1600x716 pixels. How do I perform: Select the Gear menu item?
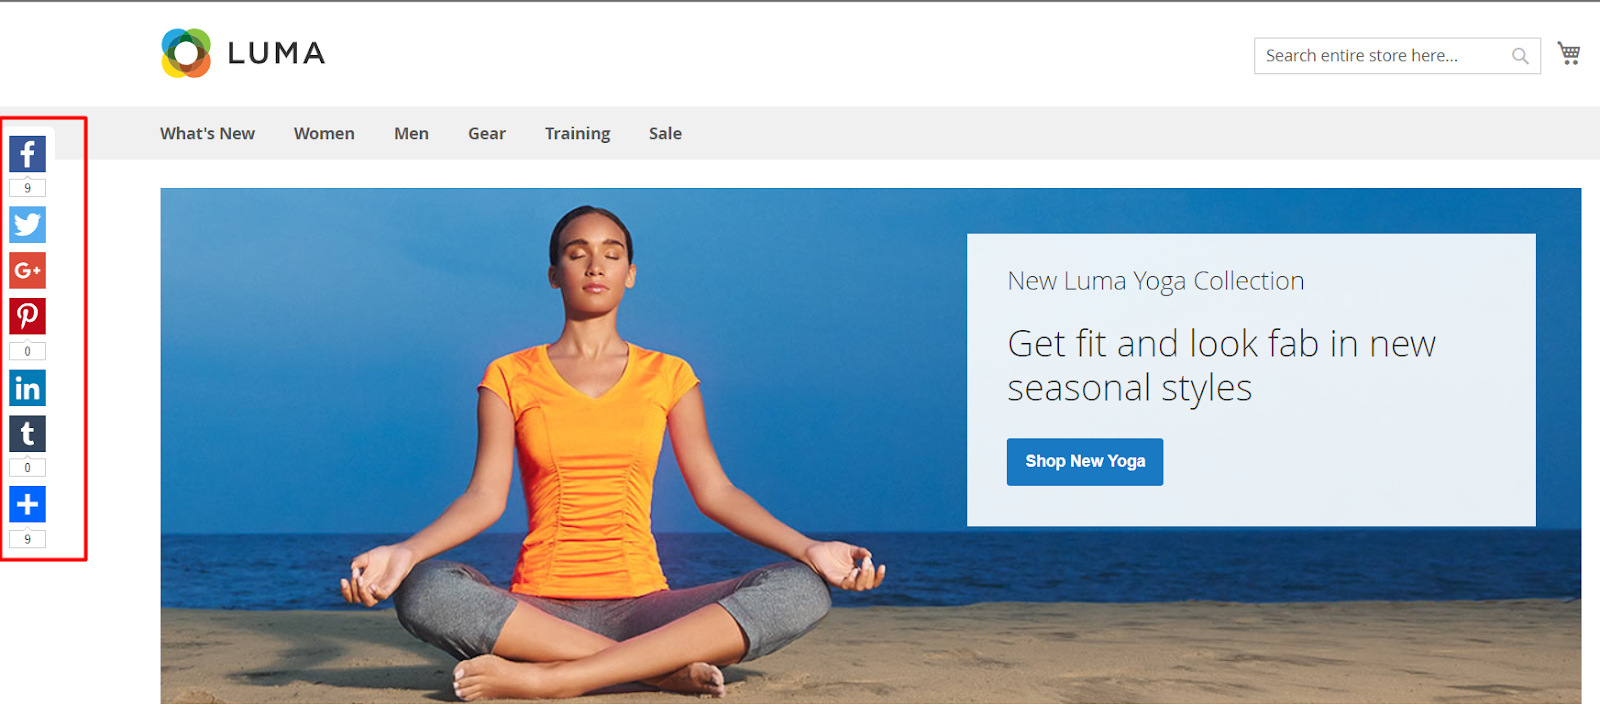click(487, 133)
